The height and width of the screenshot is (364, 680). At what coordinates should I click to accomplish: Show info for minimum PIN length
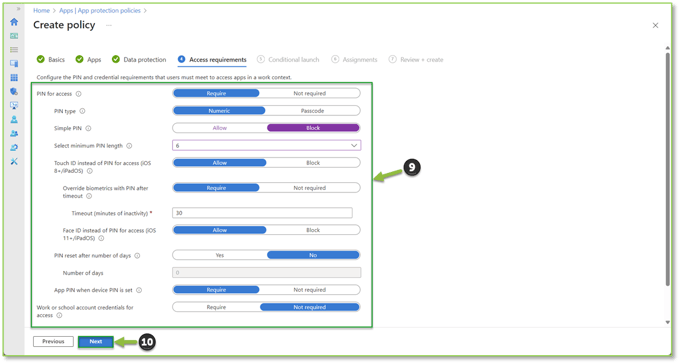pos(129,146)
